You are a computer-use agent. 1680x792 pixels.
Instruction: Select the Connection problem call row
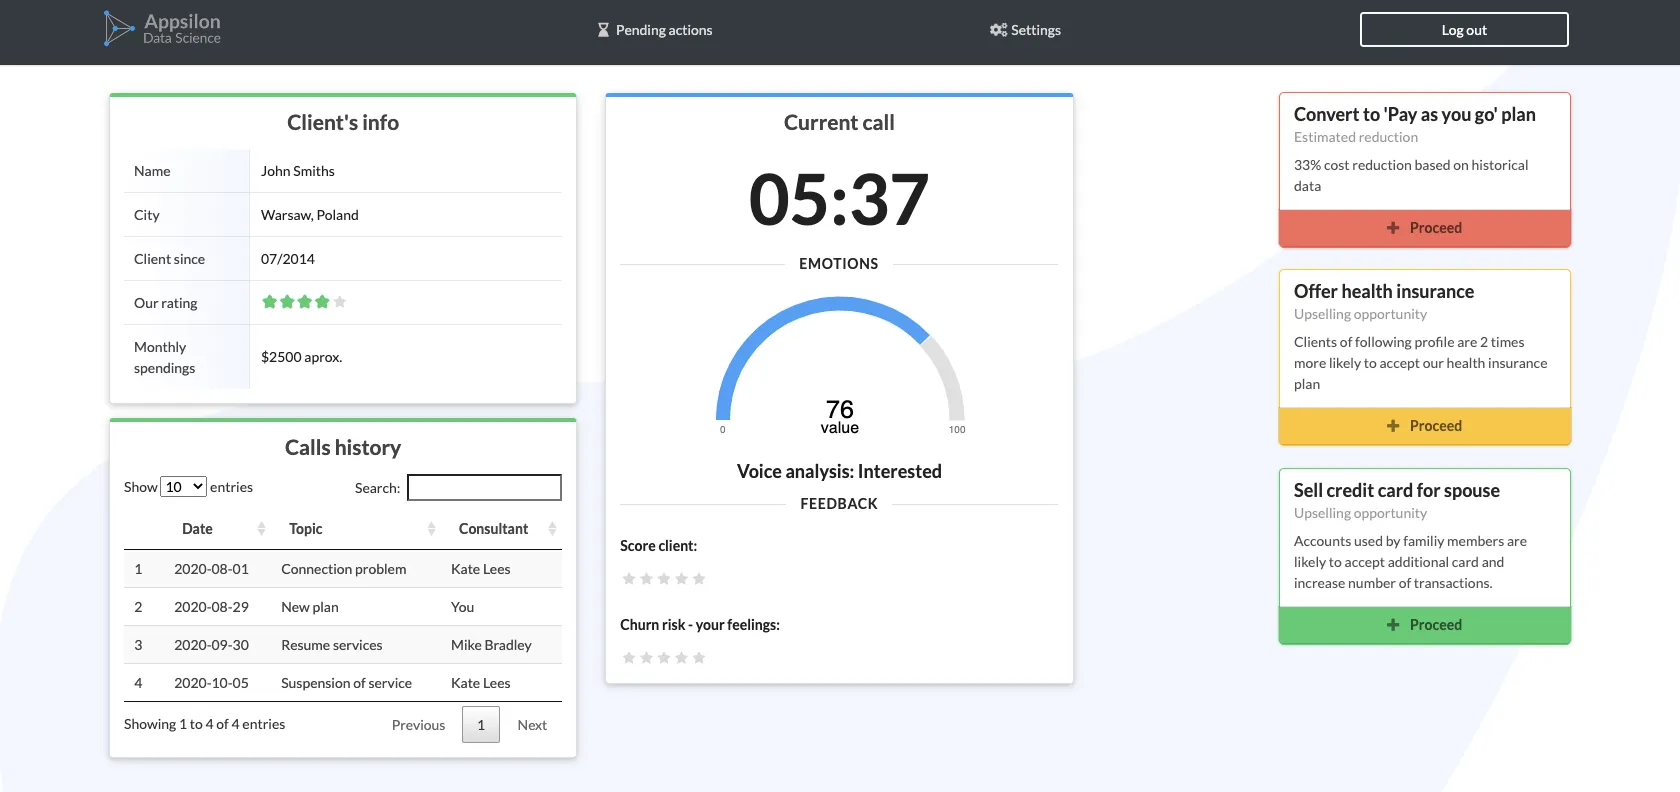[x=343, y=569]
